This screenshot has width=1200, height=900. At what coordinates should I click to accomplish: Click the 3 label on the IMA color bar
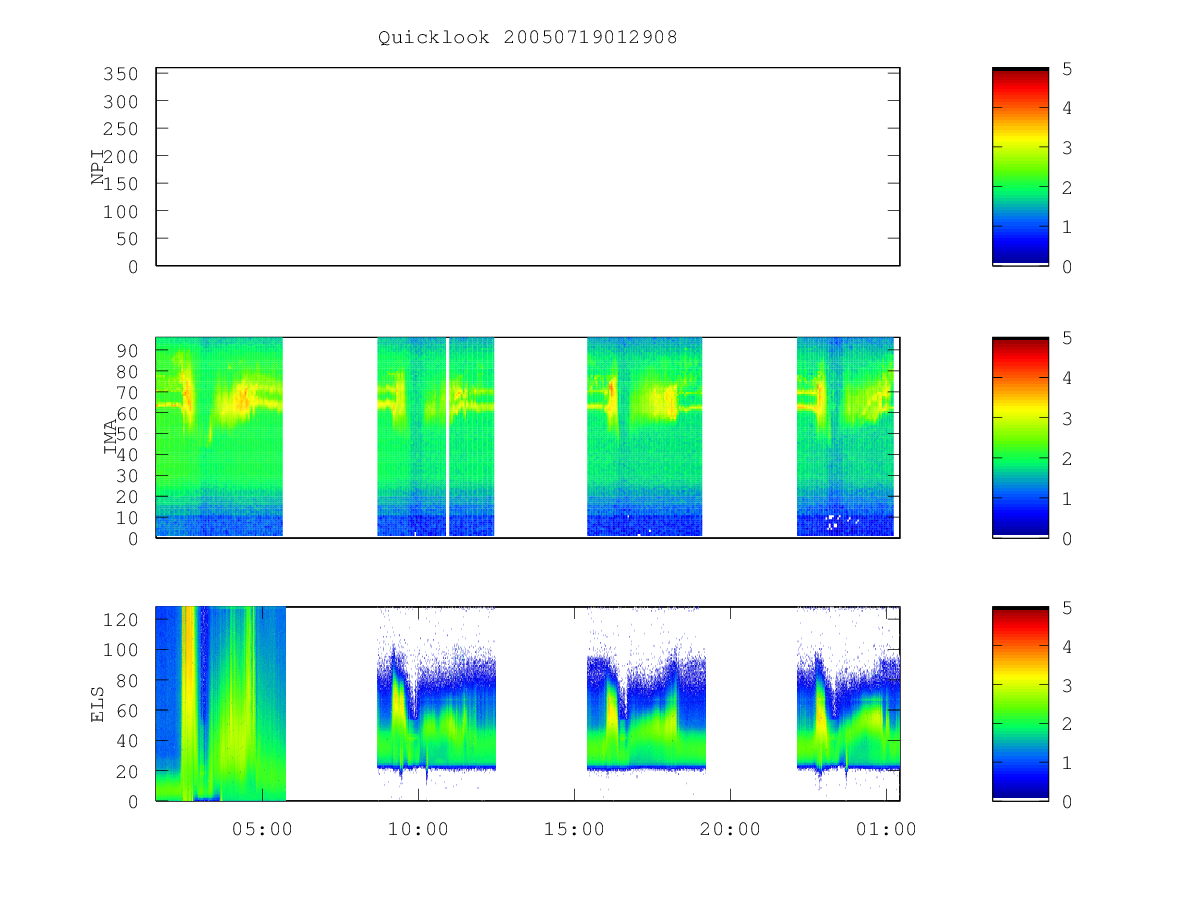[x=1068, y=418]
